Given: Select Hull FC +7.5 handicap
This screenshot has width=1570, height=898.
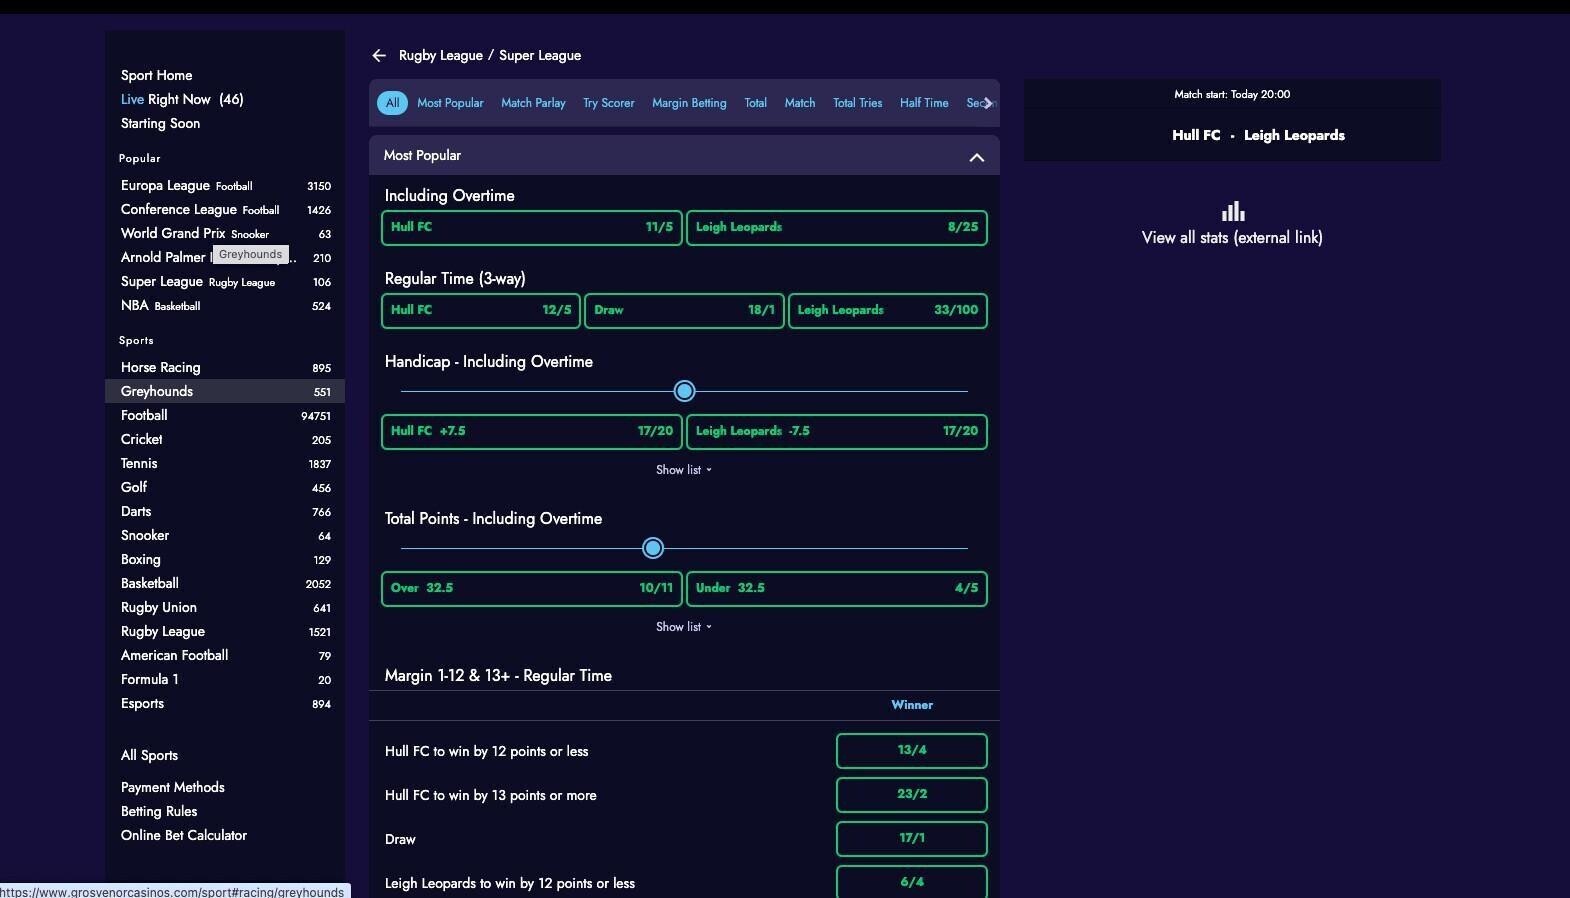Looking at the screenshot, I should click(532, 432).
